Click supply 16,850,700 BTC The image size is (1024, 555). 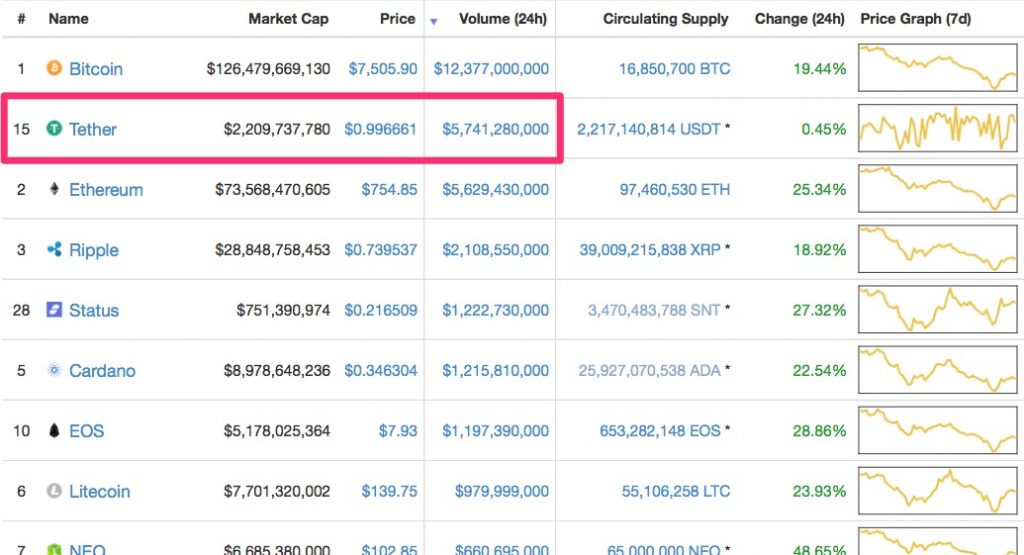click(x=675, y=69)
